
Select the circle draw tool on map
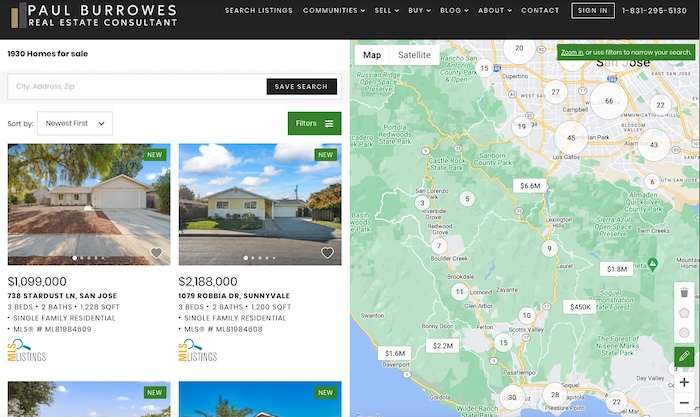[684, 333]
